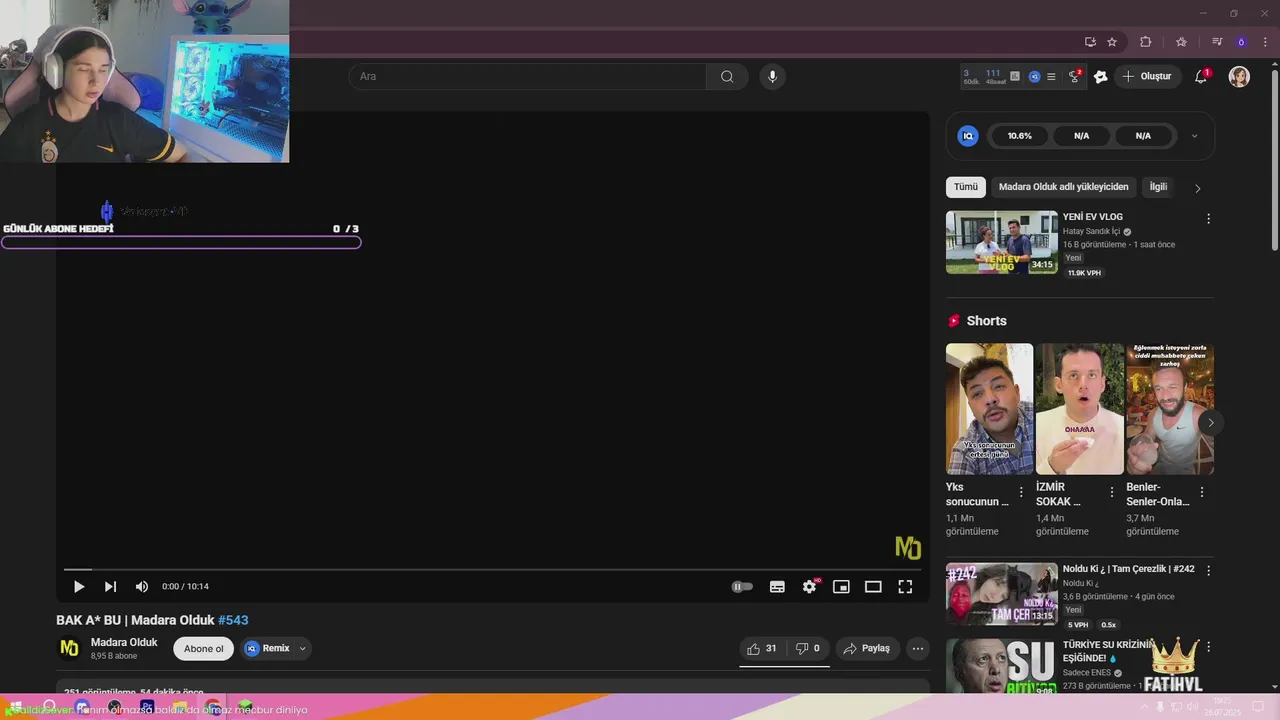1280x720 pixels.
Task: Click the Madara Olduk channel avatar
Action: tap(69, 648)
